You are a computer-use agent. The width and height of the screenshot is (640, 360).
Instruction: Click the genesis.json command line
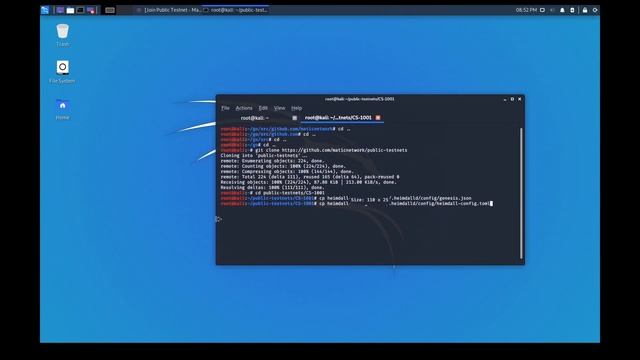(346, 198)
